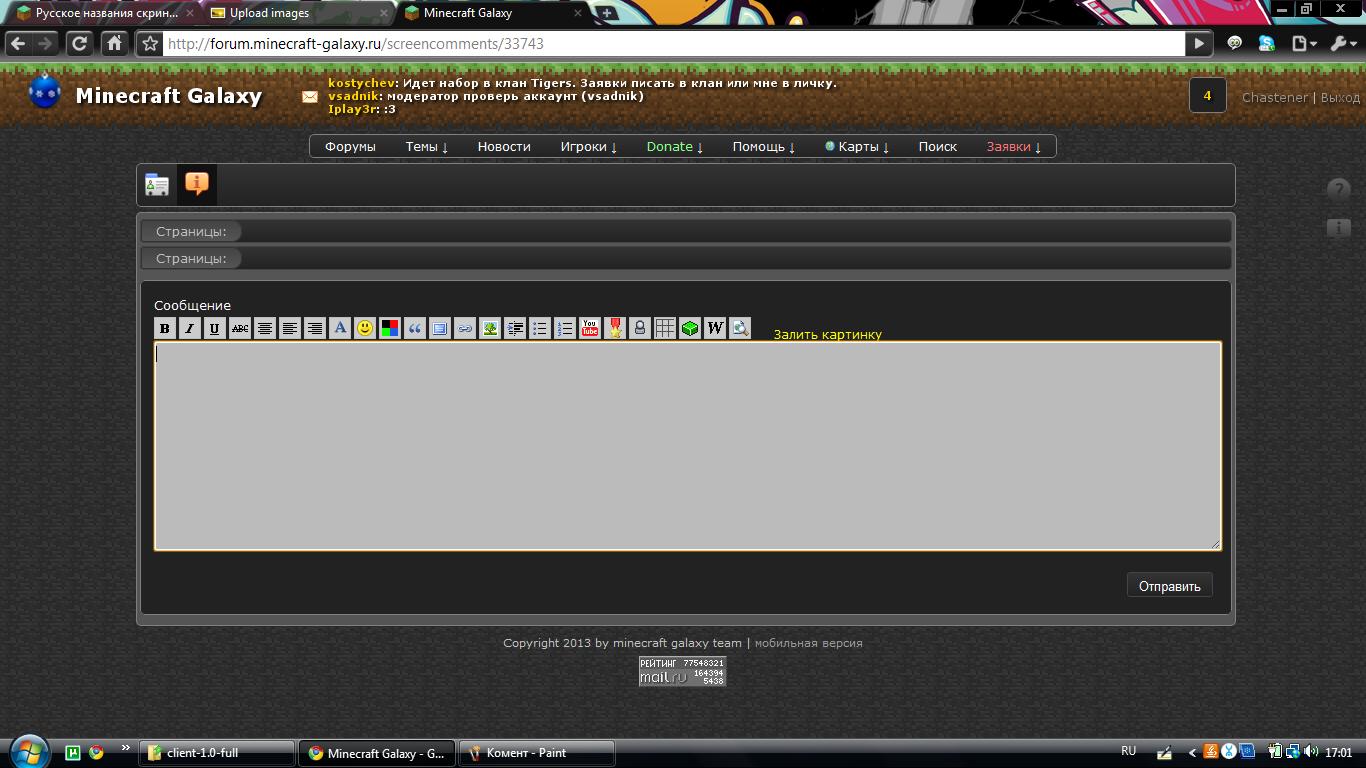The image size is (1366, 768).
Task: Open the Minecraft Galaxy home title
Action: click(169, 96)
